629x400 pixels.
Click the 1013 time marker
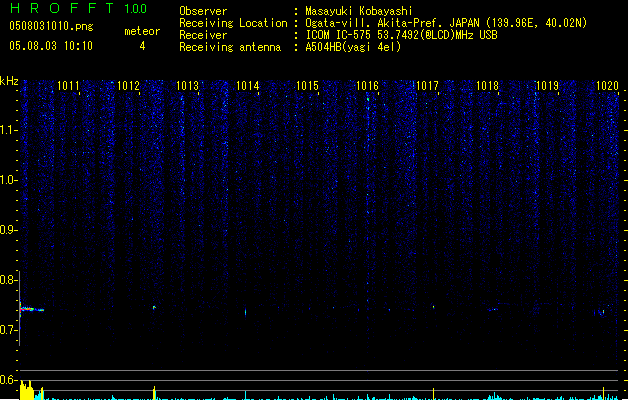click(x=188, y=86)
